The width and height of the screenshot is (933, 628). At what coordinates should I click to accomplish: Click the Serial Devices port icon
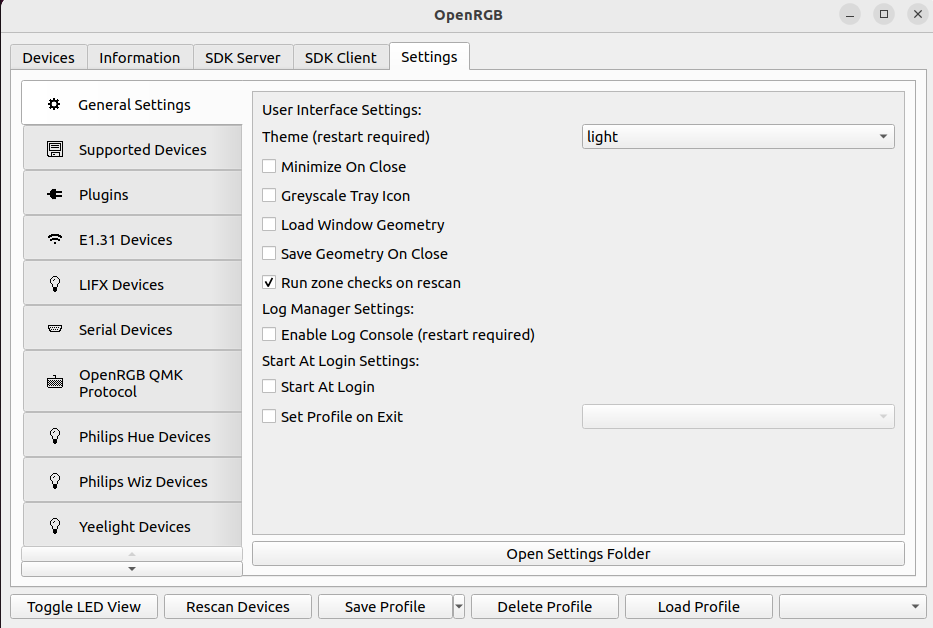(x=55, y=330)
